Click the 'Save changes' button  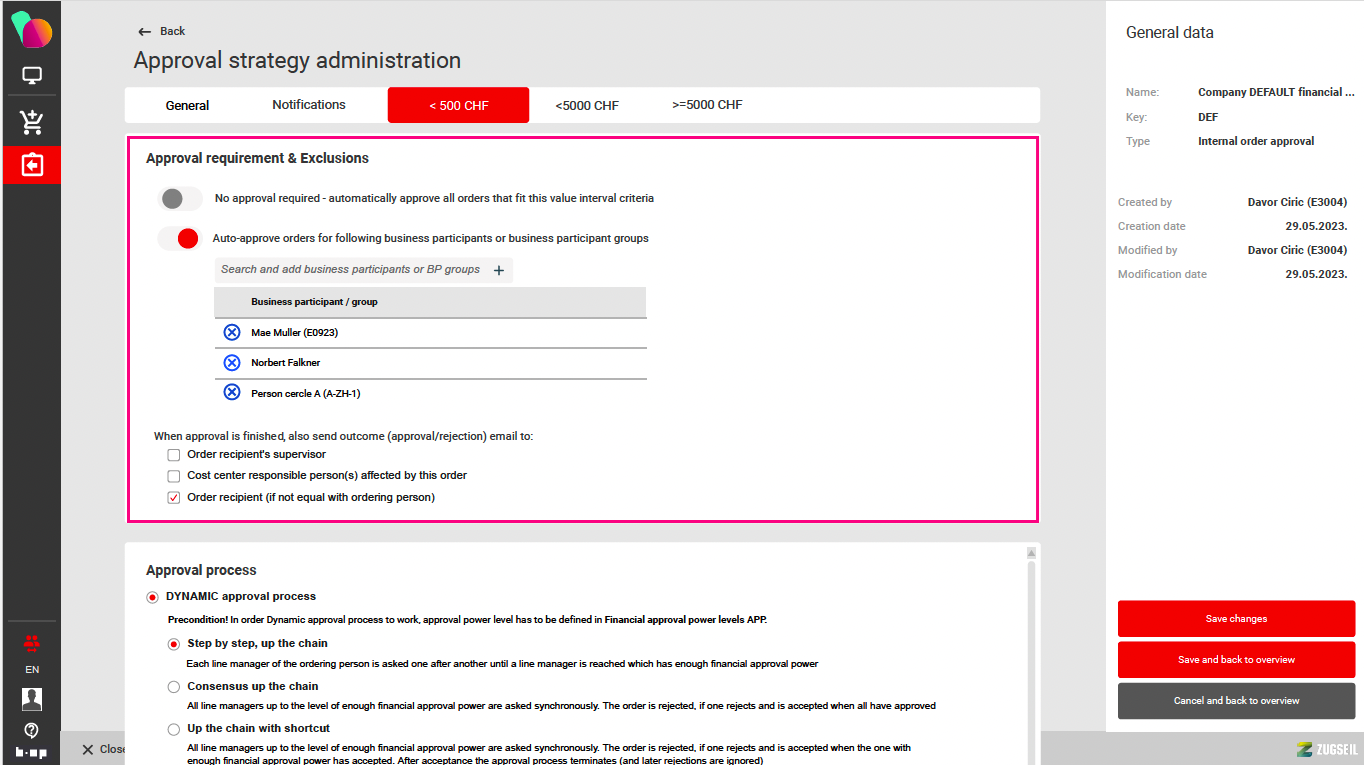pyautogui.click(x=1236, y=619)
